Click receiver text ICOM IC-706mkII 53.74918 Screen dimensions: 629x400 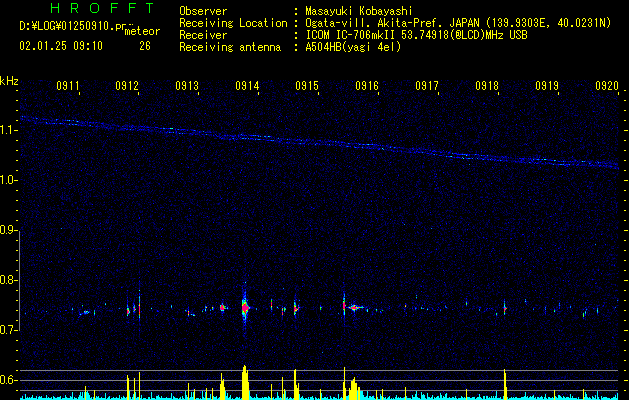click(379, 35)
